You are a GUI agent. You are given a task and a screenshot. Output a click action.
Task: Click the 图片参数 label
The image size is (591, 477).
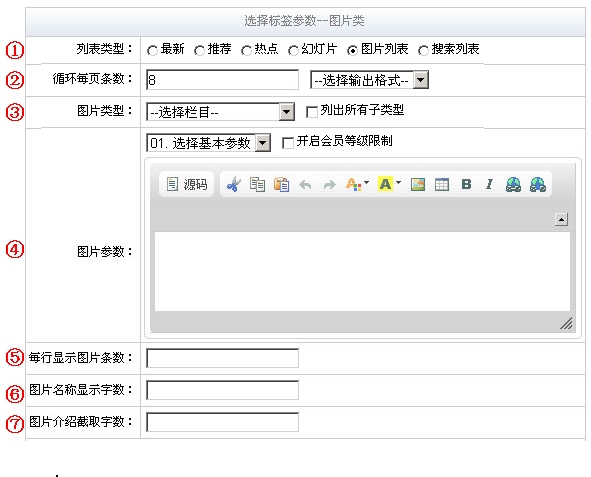[104, 251]
